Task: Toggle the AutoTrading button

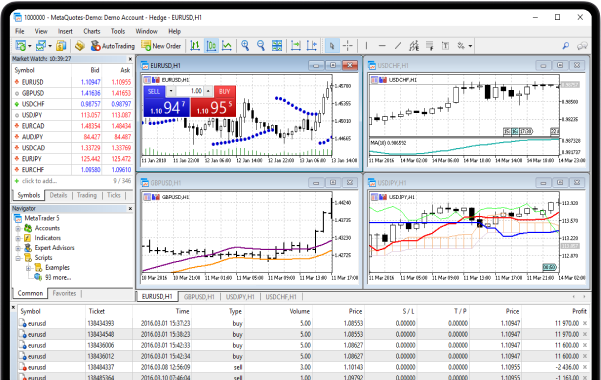Action: point(113,46)
